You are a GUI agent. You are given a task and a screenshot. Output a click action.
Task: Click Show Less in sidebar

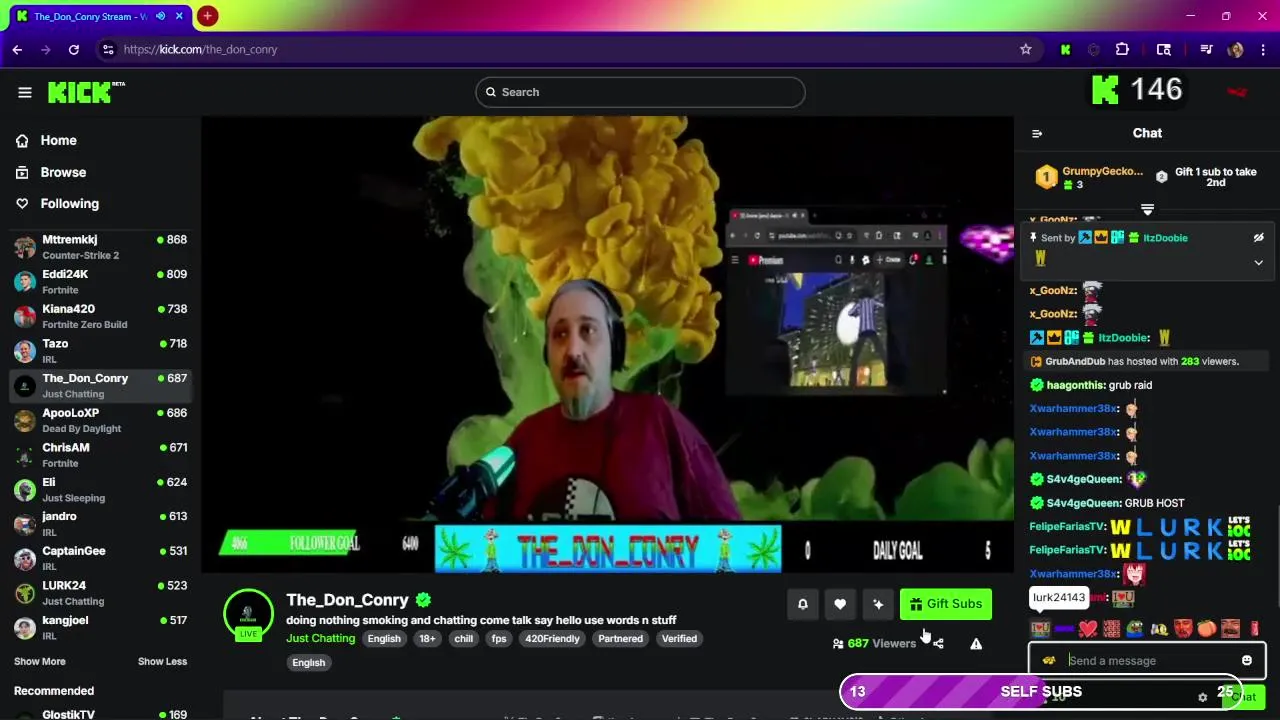(x=162, y=661)
